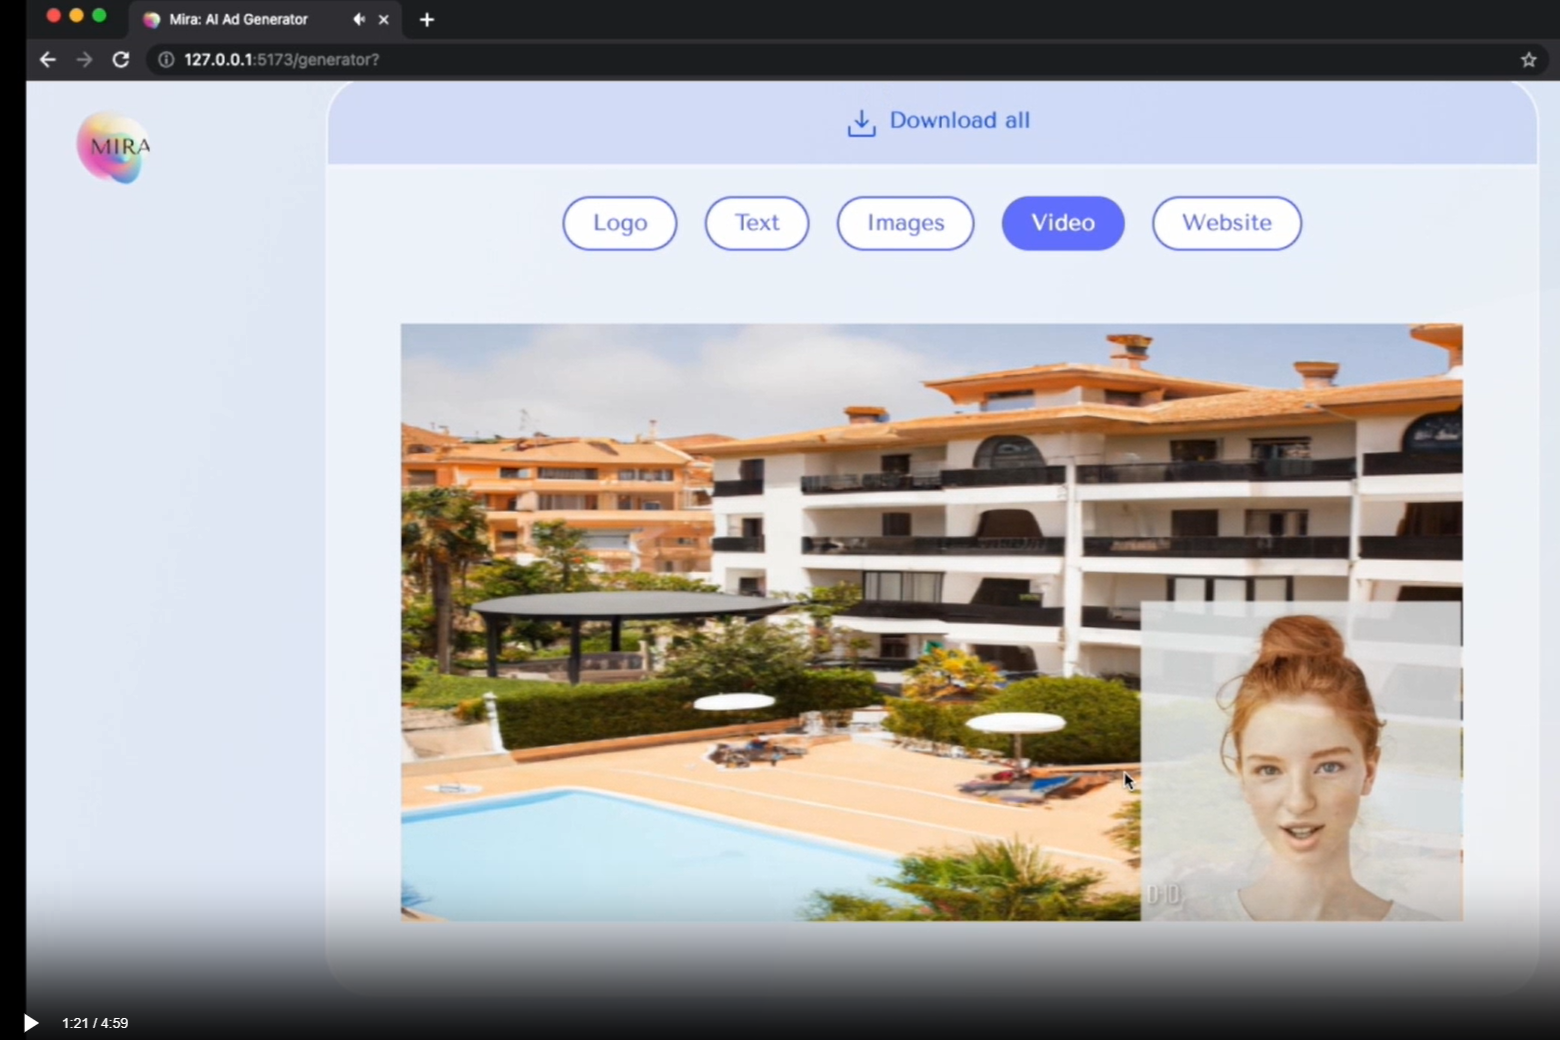Click the AI presenter avatar overlay
The height and width of the screenshot is (1040, 1560).
pos(1301,761)
